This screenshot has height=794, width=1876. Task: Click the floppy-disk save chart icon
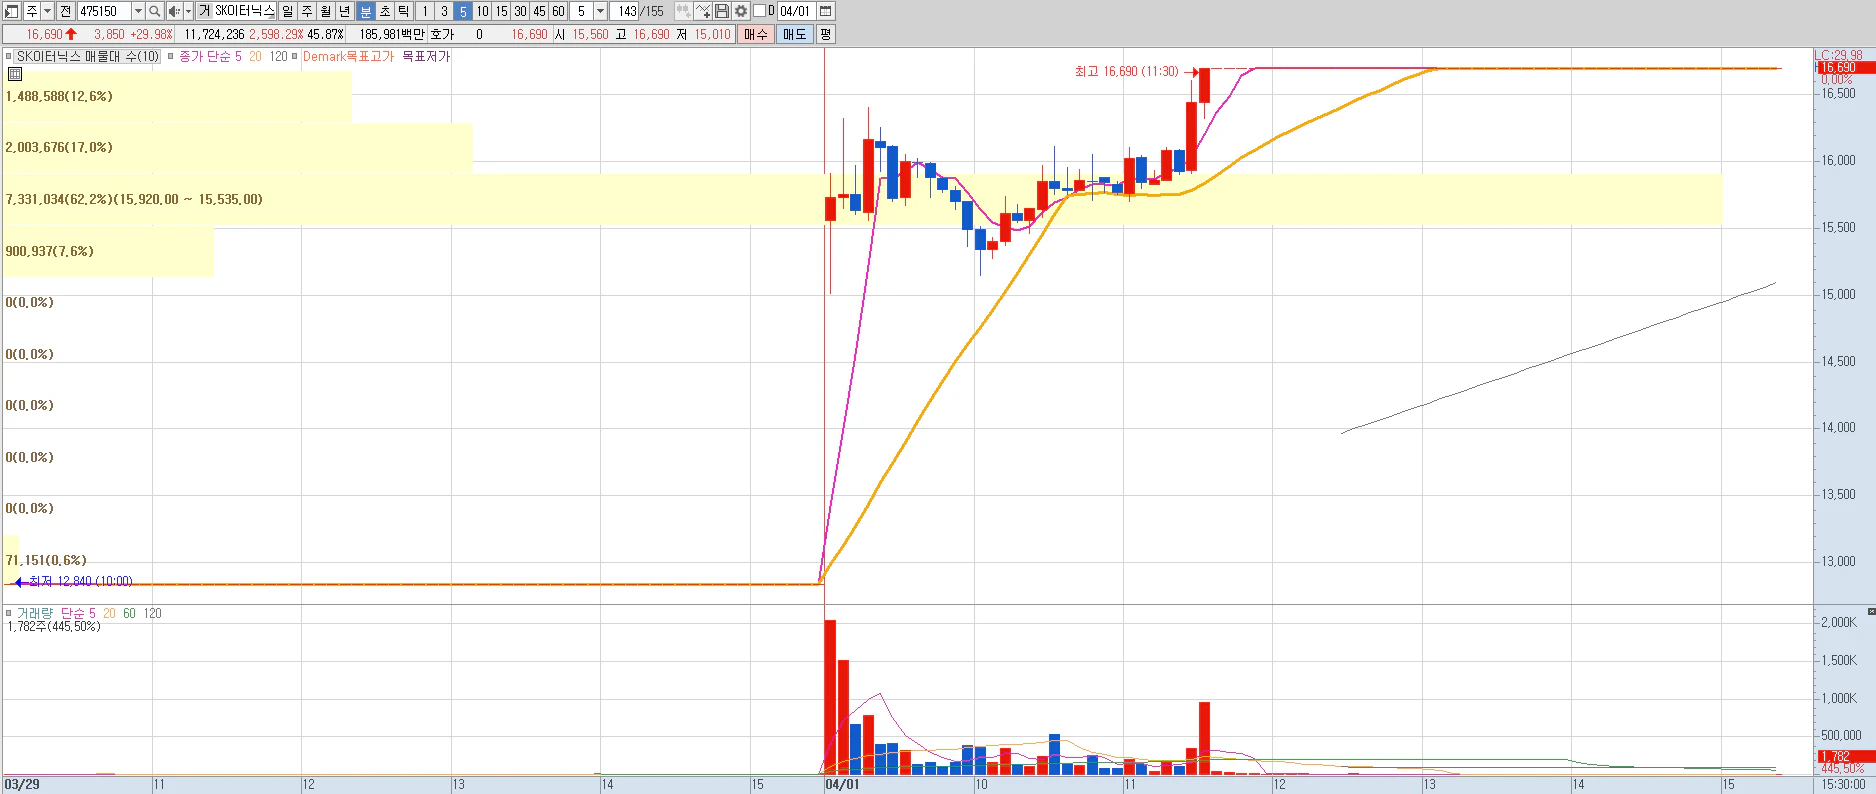722,11
